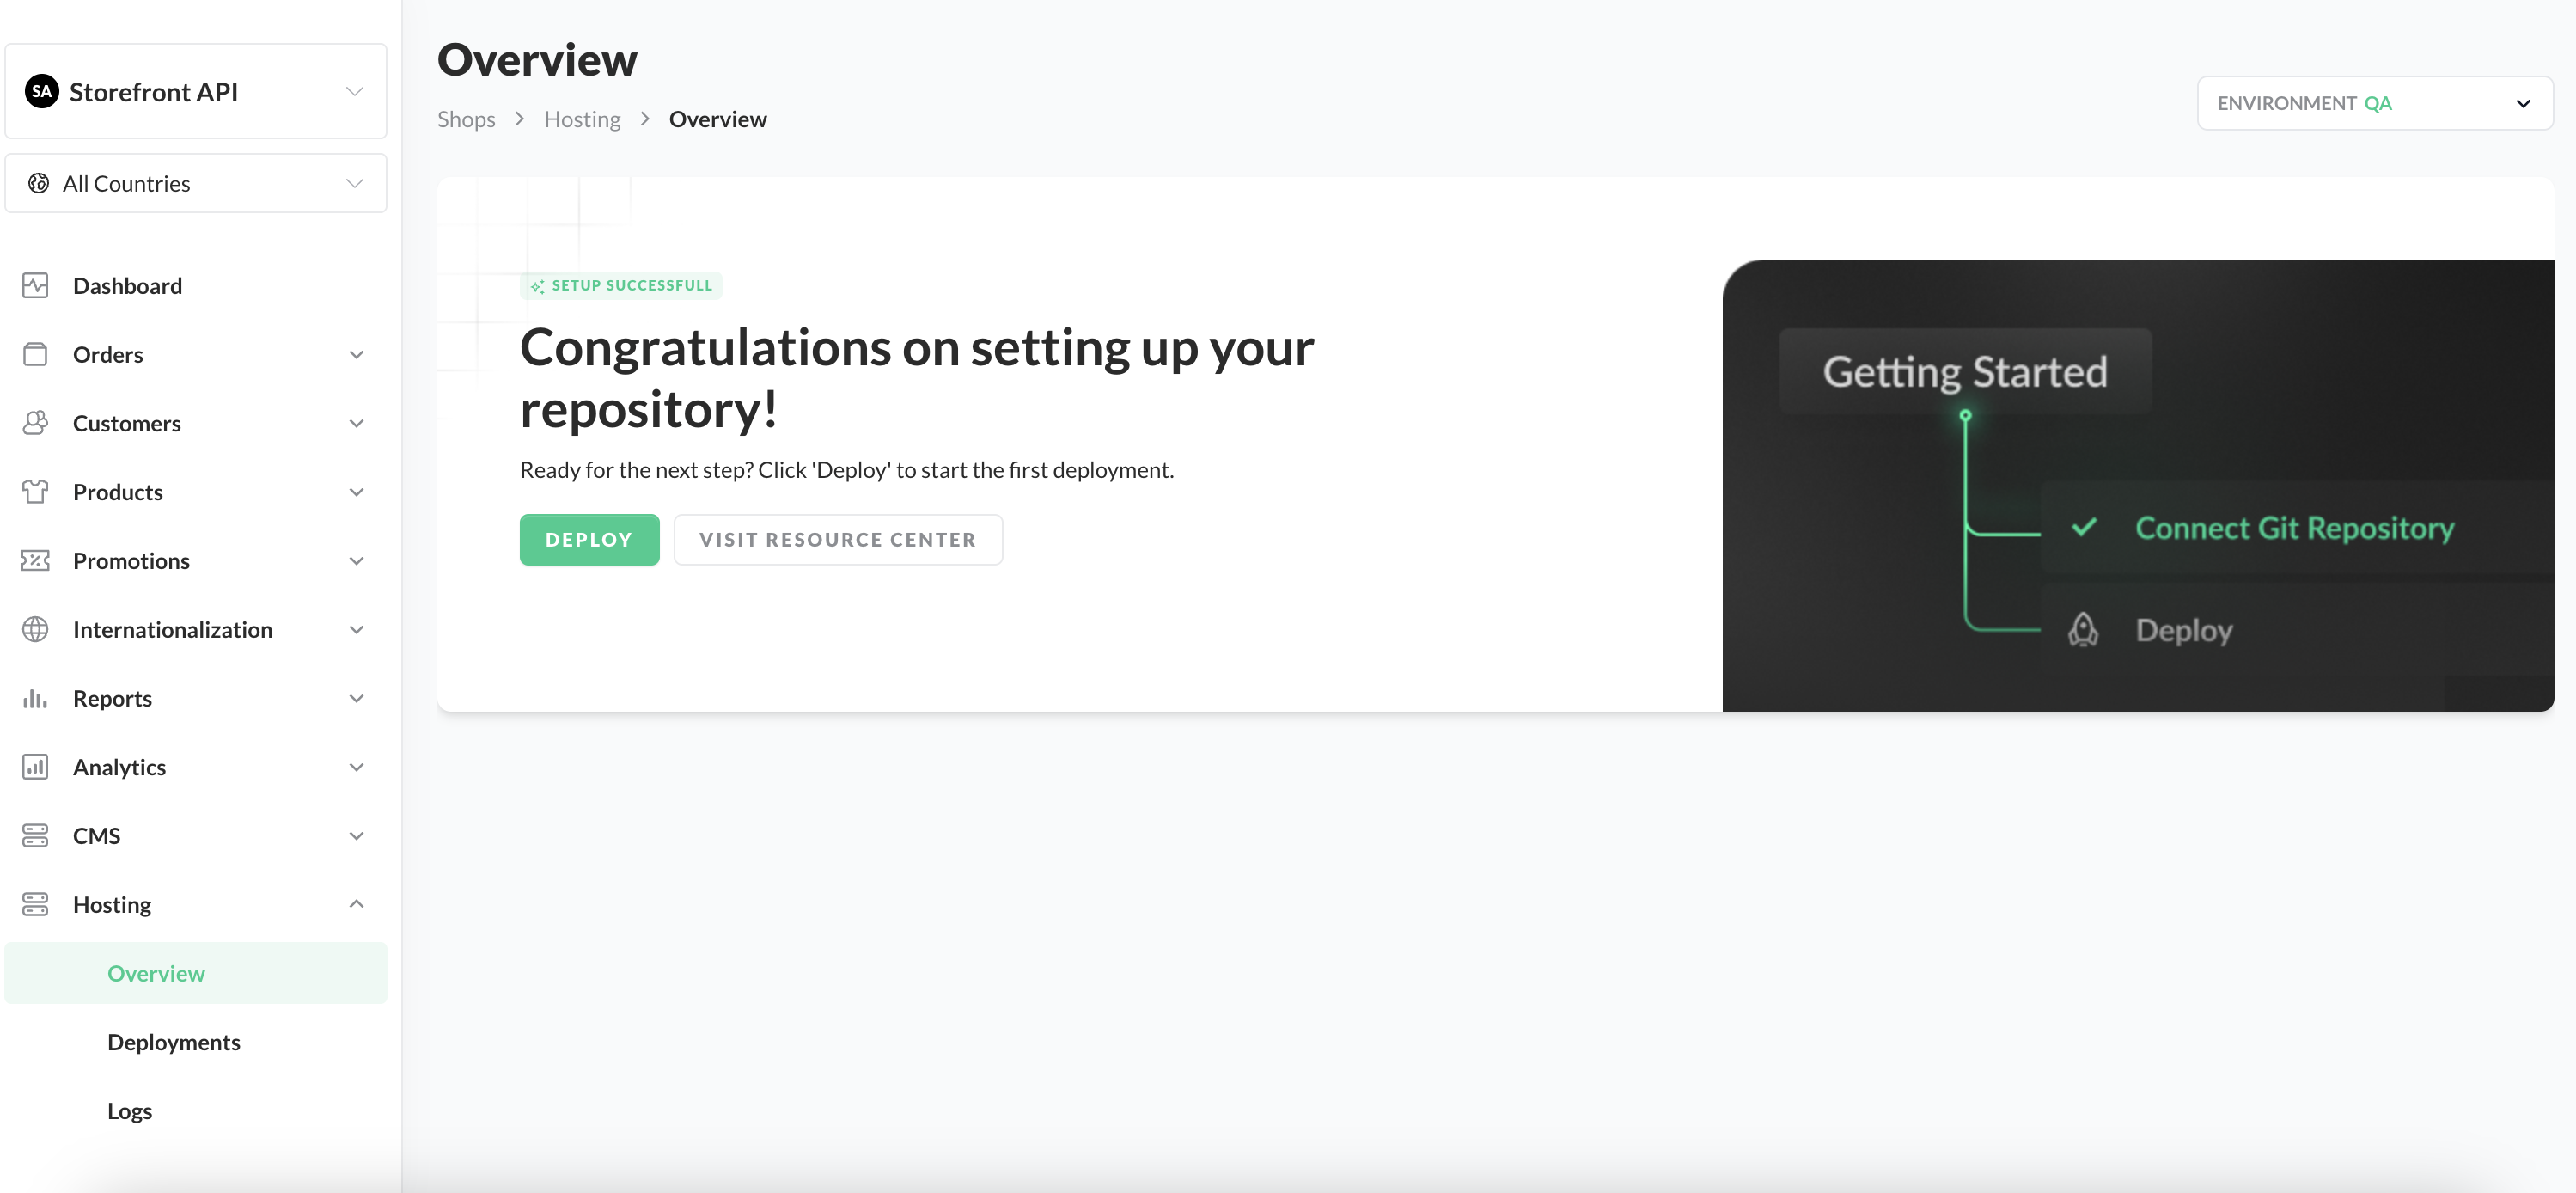Open the All Countries dropdown
The width and height of the screenshot is (2576, 1193).
tap(195, 184)
